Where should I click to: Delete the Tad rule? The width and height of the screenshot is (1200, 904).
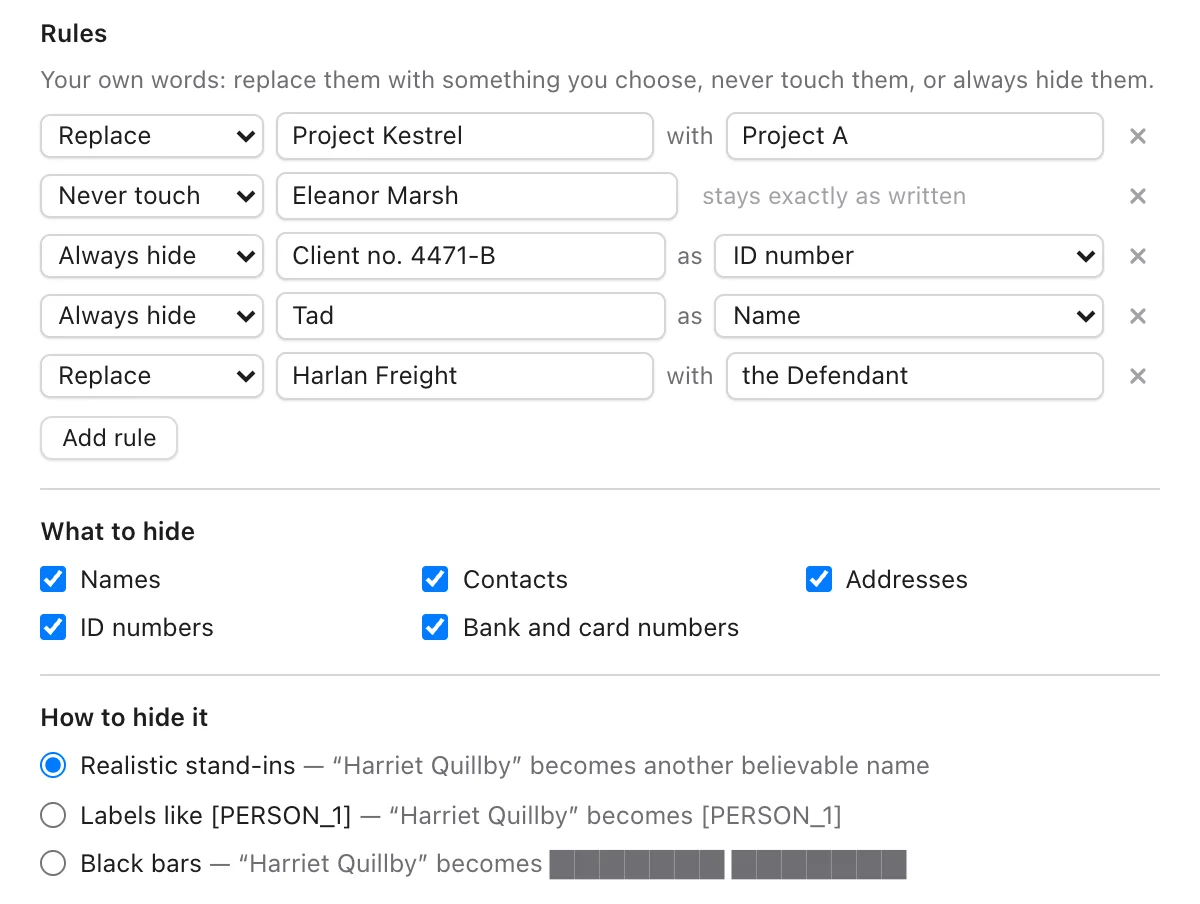pos(1137,316)
